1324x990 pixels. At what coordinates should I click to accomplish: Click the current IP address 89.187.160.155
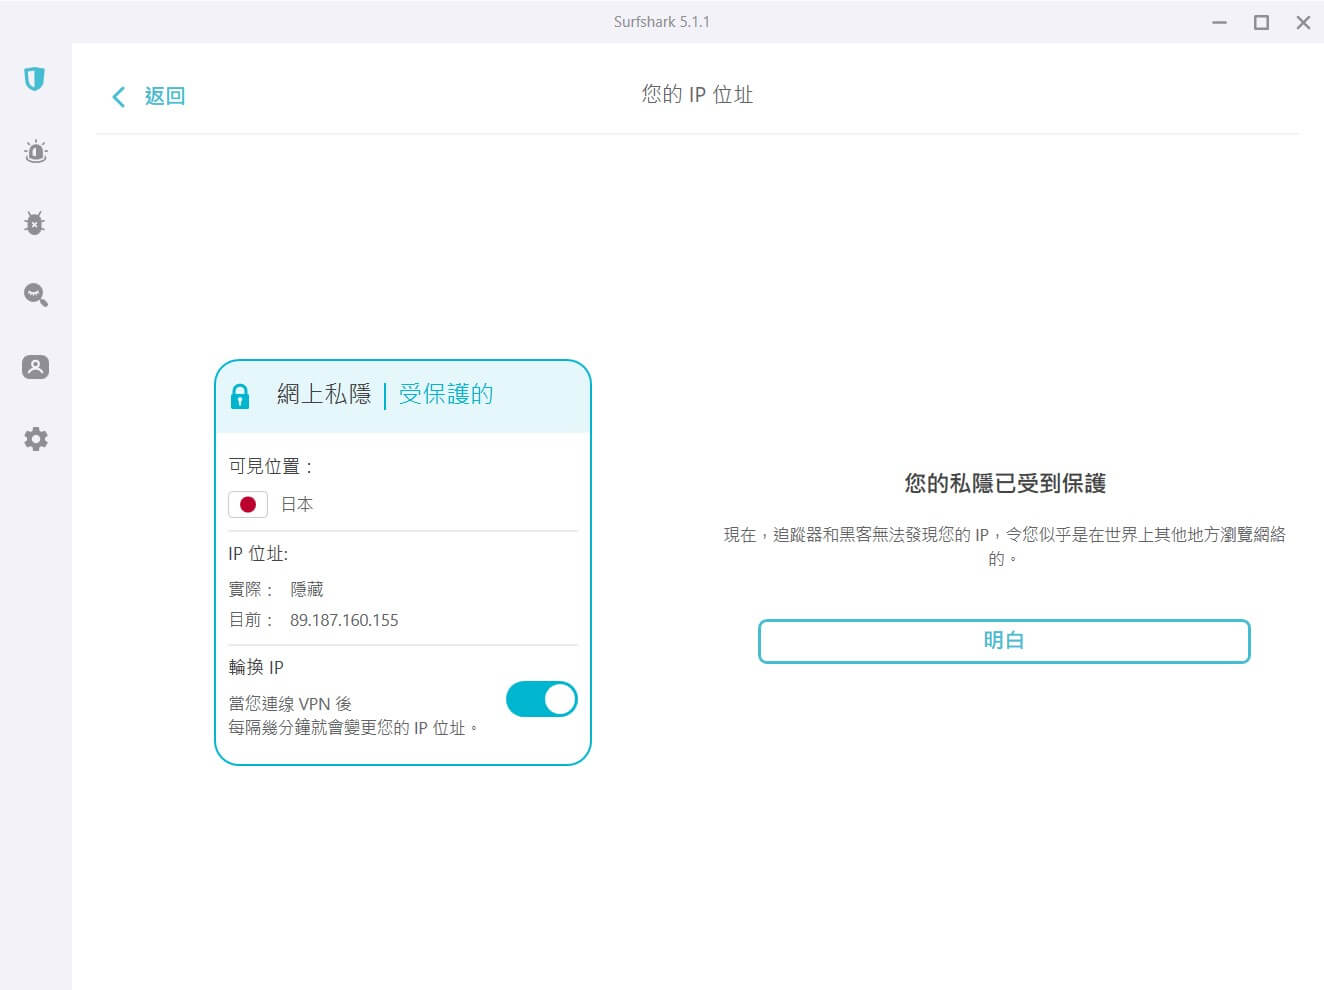[344, 620]
